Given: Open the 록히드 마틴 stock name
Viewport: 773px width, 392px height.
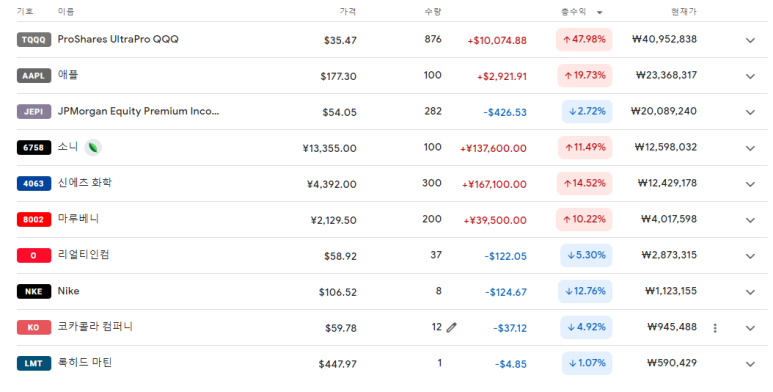Looking at the screenshot, I should pyautogui.click(x=85, y=363).
